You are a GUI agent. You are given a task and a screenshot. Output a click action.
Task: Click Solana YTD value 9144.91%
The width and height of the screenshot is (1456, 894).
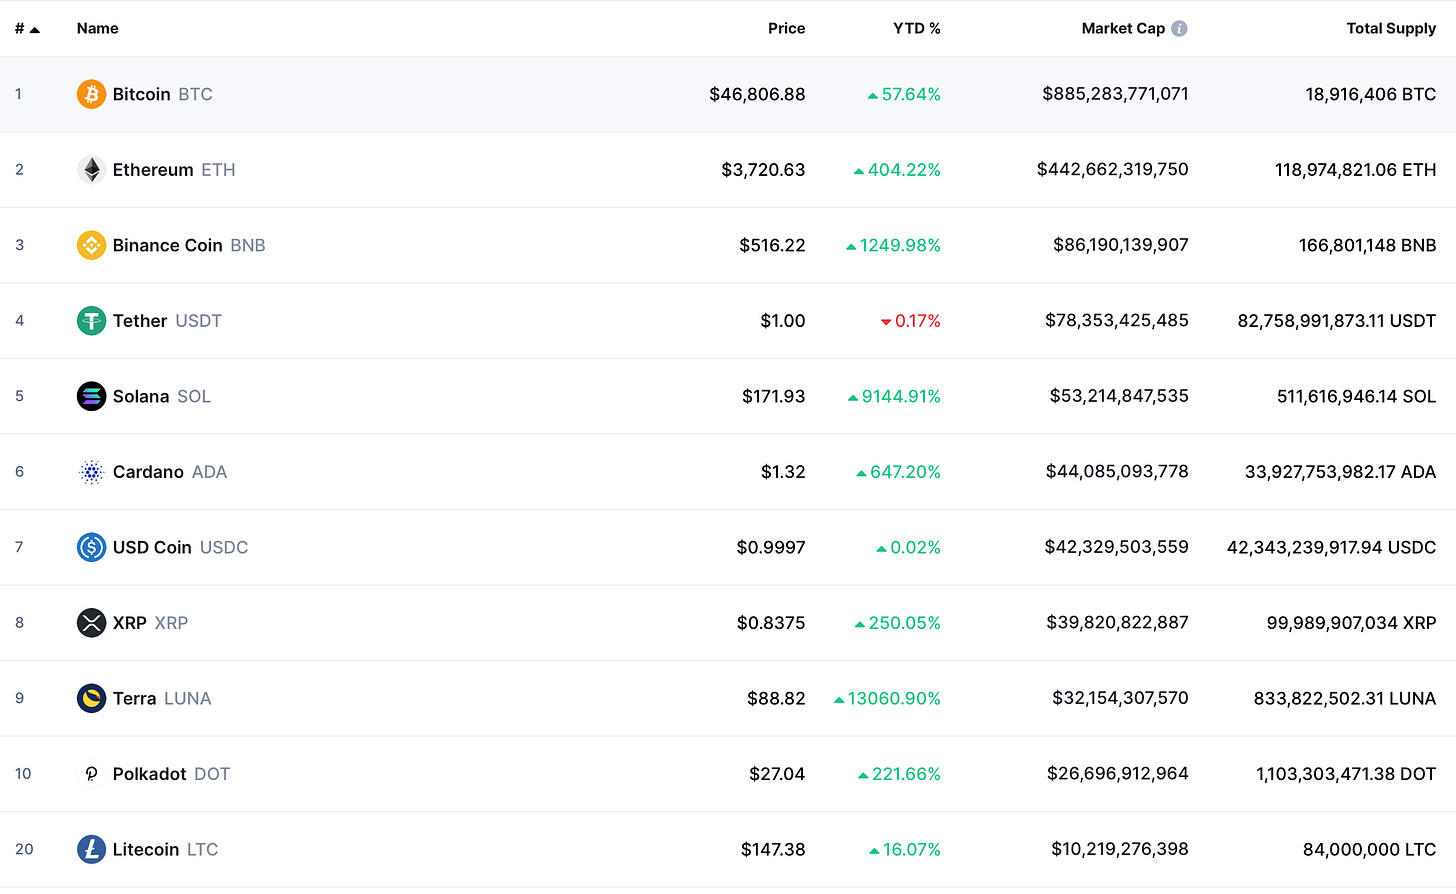pyautogui.click(x=895, y=396)
